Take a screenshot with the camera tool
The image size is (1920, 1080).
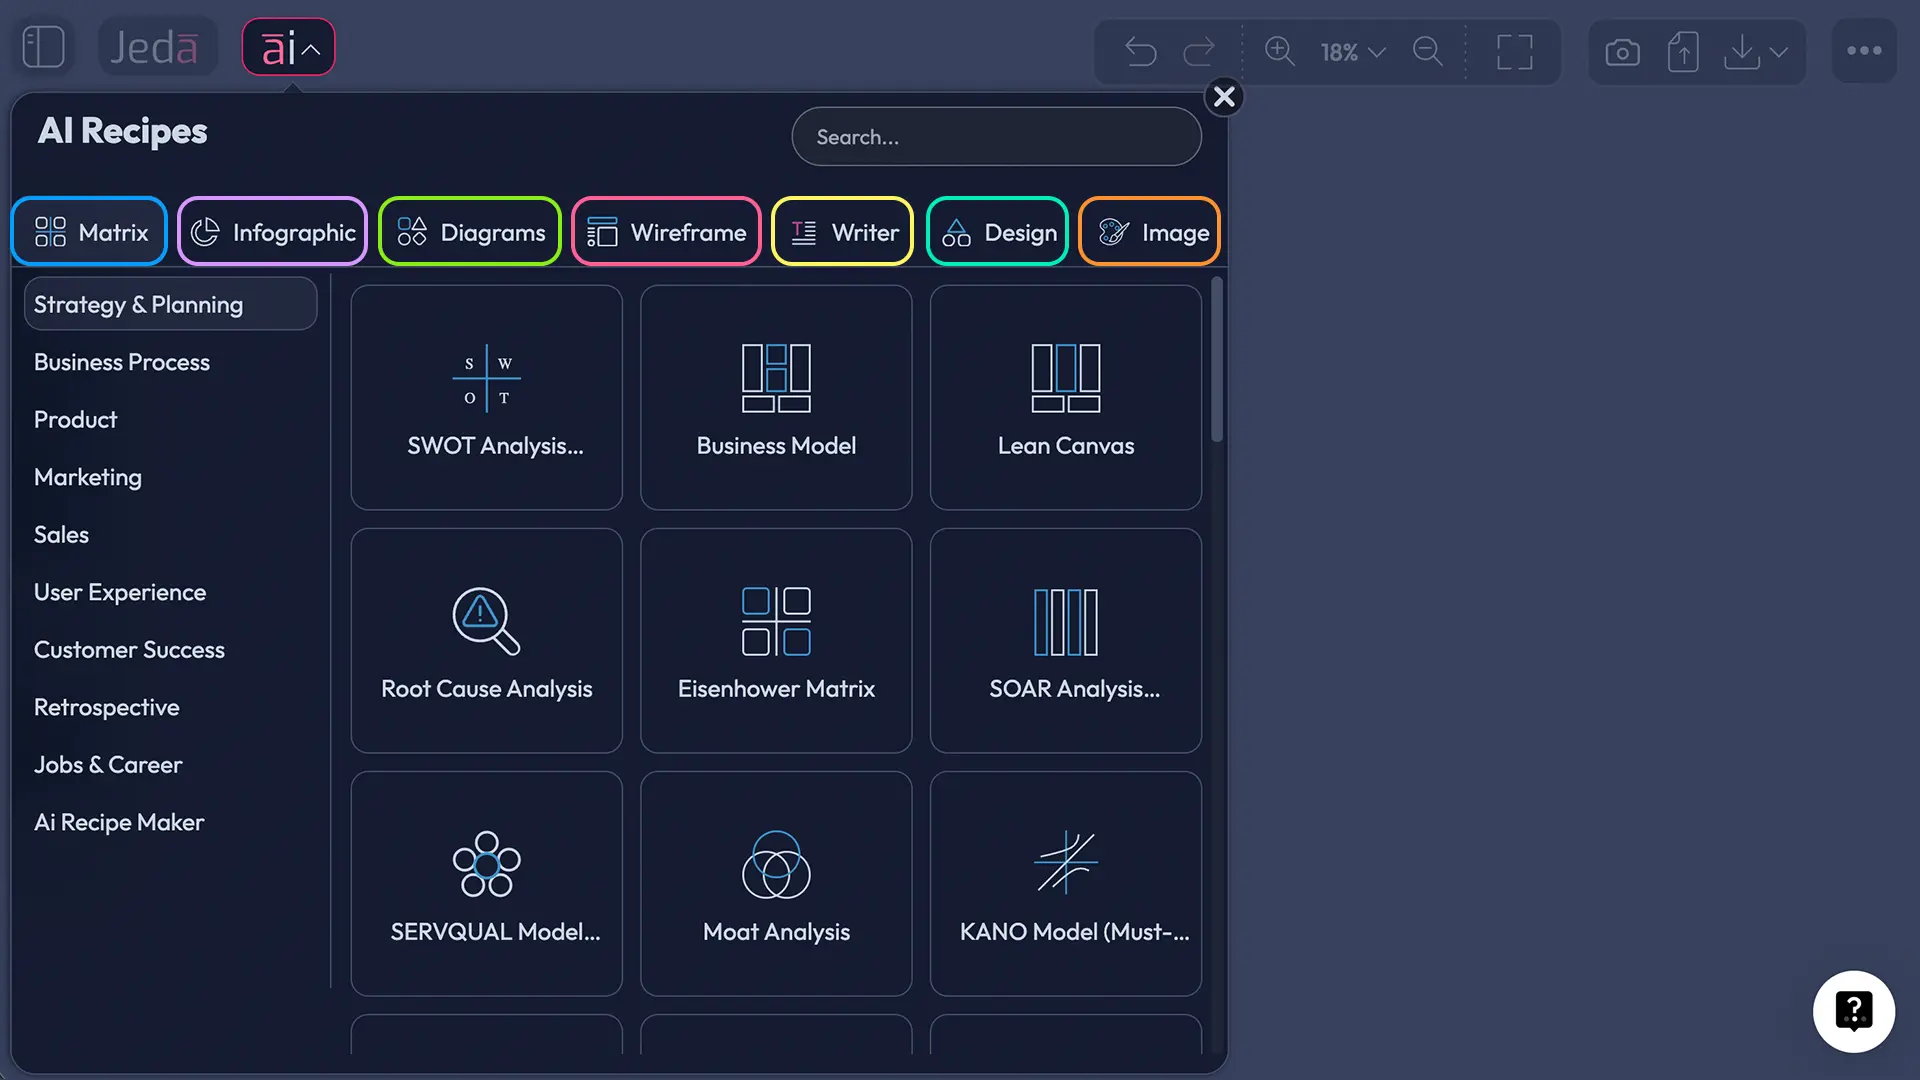point(1622,52)
